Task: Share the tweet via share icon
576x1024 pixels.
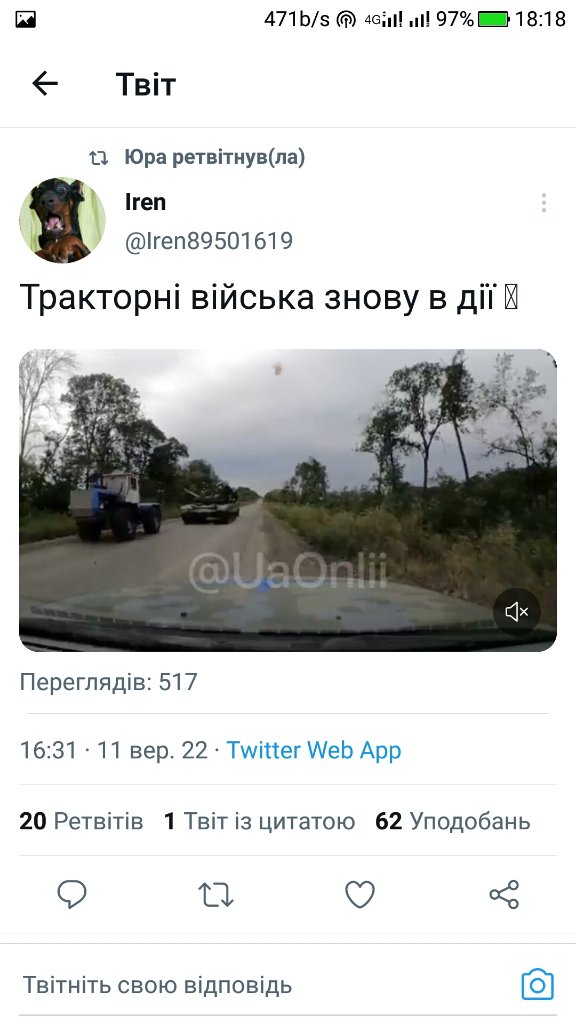Action: [x=504, y=894]
